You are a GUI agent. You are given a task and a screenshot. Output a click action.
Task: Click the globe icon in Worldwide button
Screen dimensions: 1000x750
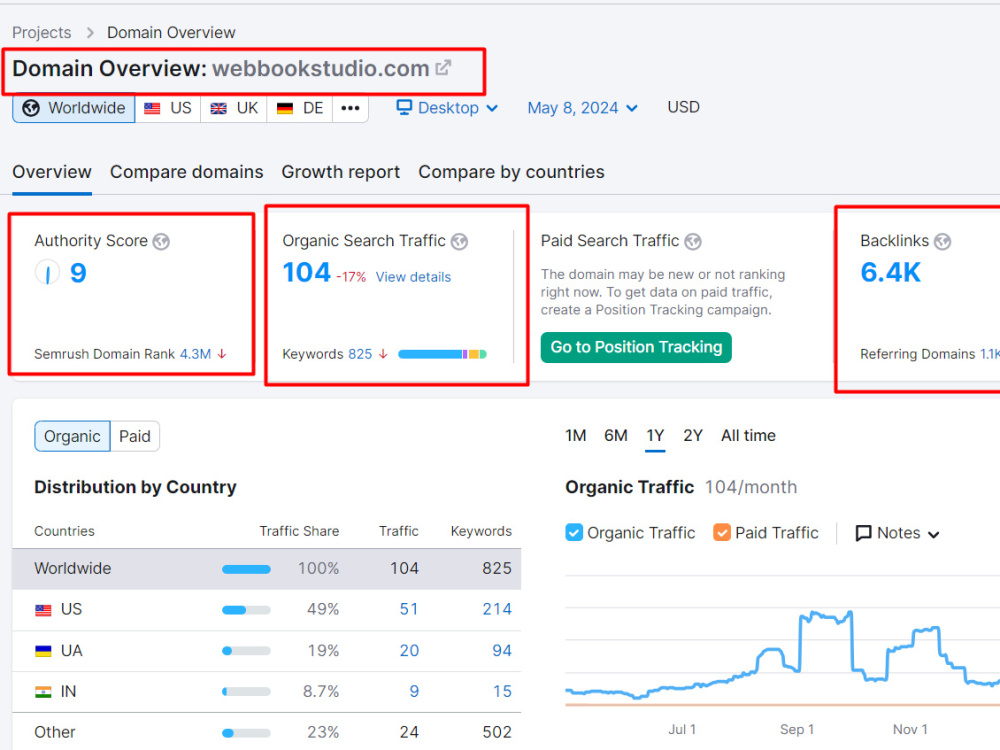pos(31,108)
